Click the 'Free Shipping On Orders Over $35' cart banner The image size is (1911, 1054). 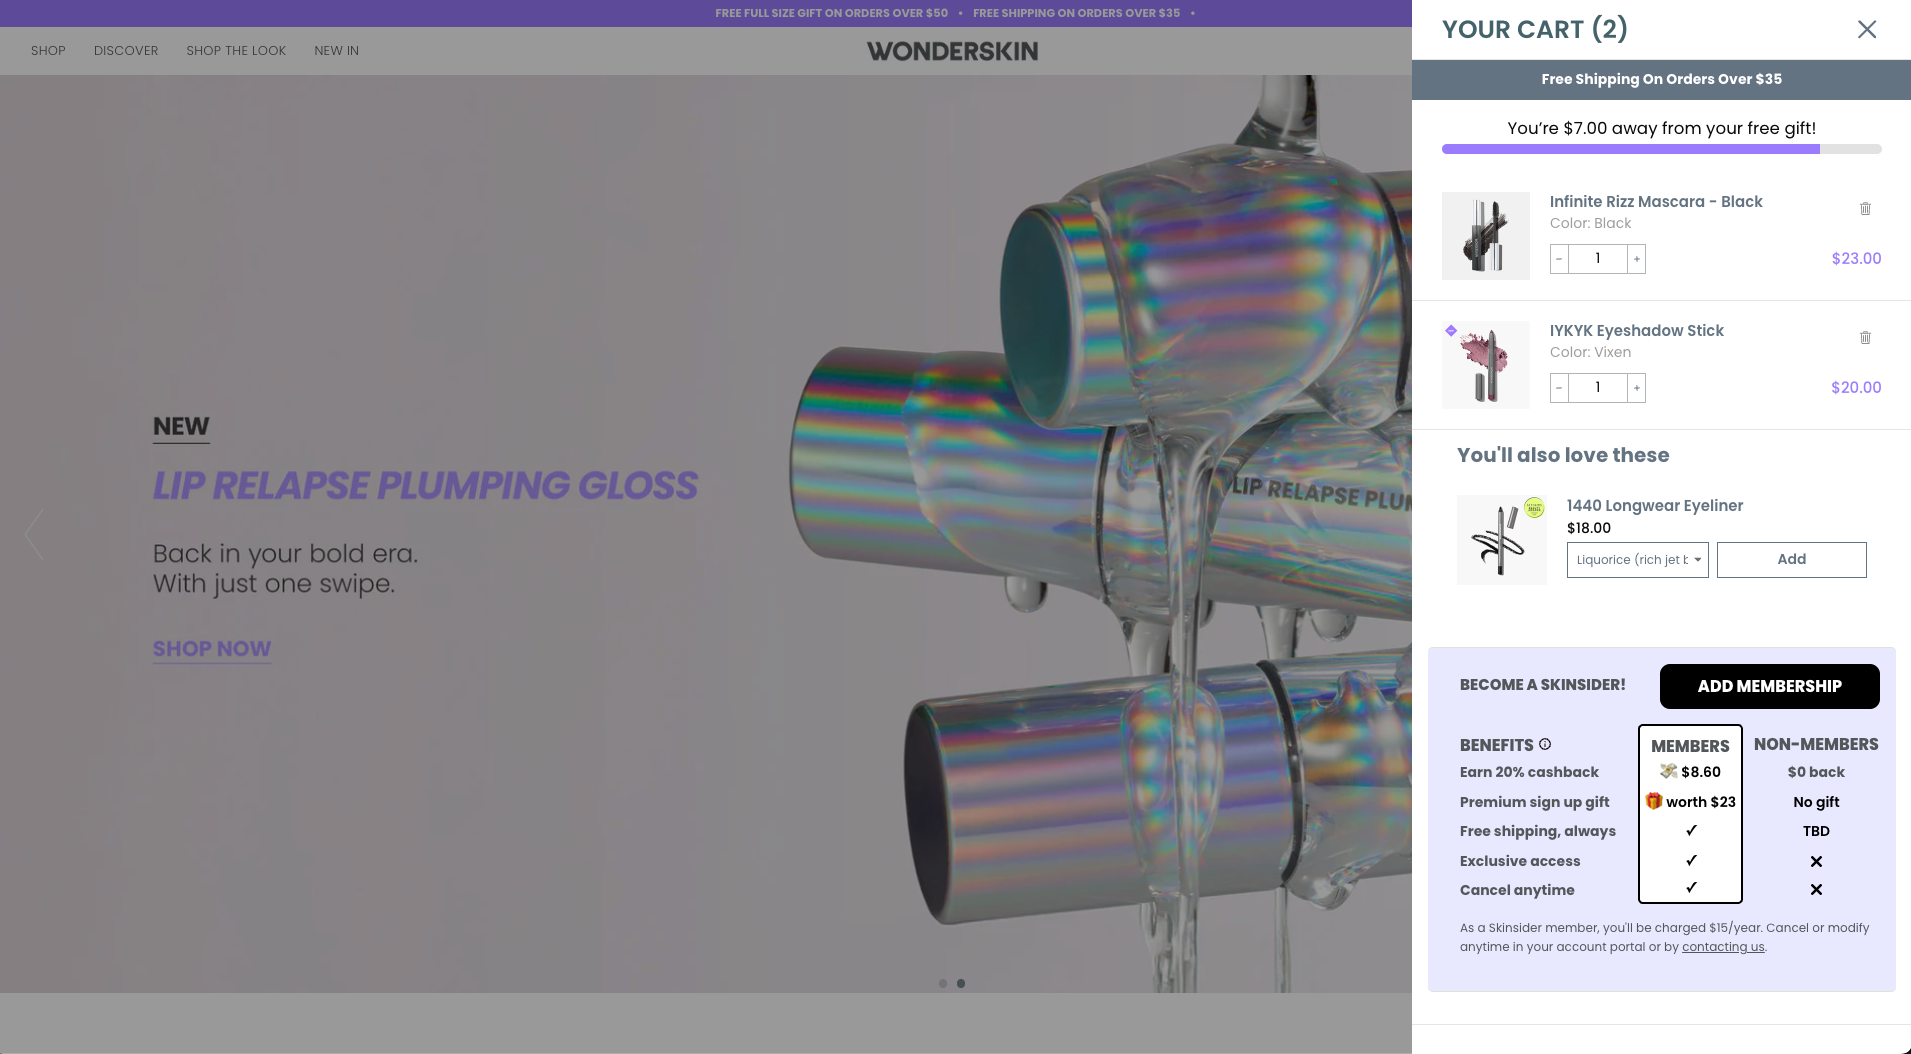[1661, 80]
